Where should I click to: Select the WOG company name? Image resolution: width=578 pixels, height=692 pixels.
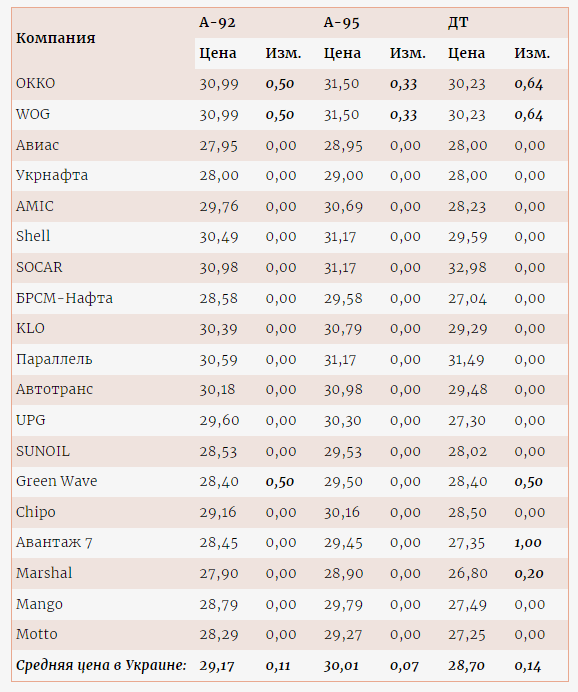pos(33,114)
